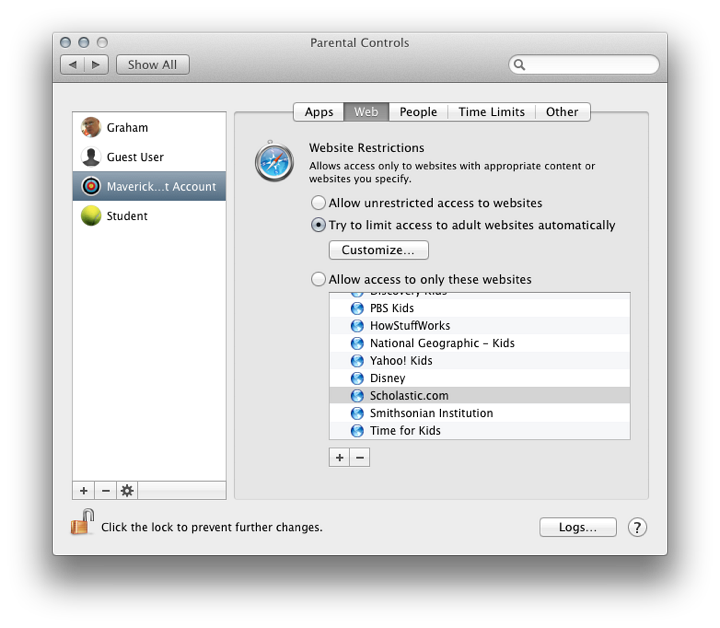
Task: Select the Maverick...t Account row
Action: [x=149, y=186]
